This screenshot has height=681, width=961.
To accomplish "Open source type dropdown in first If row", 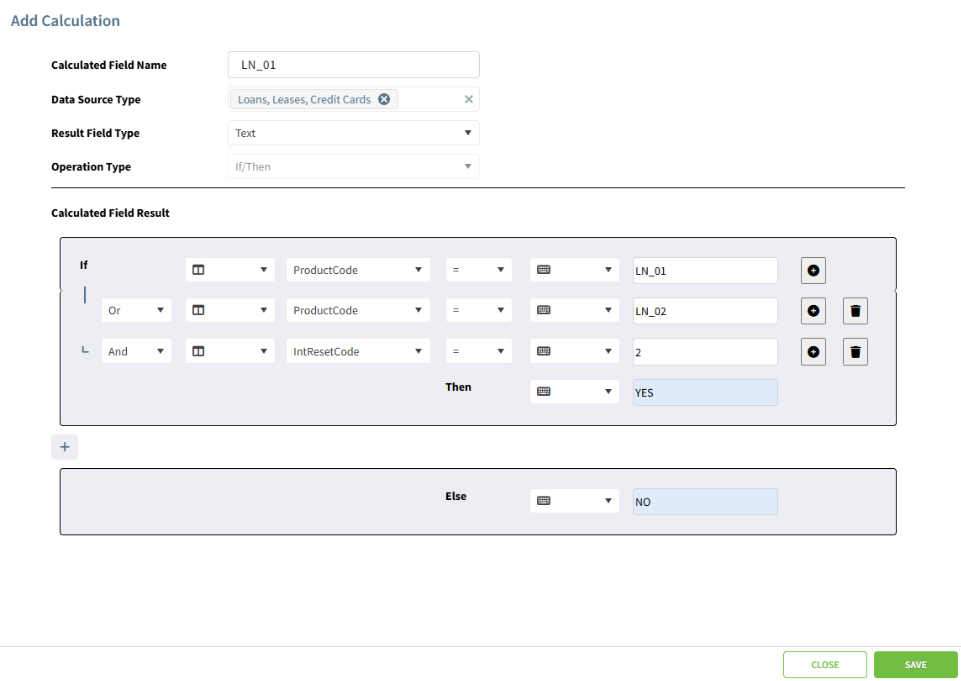I will point(230,270).
